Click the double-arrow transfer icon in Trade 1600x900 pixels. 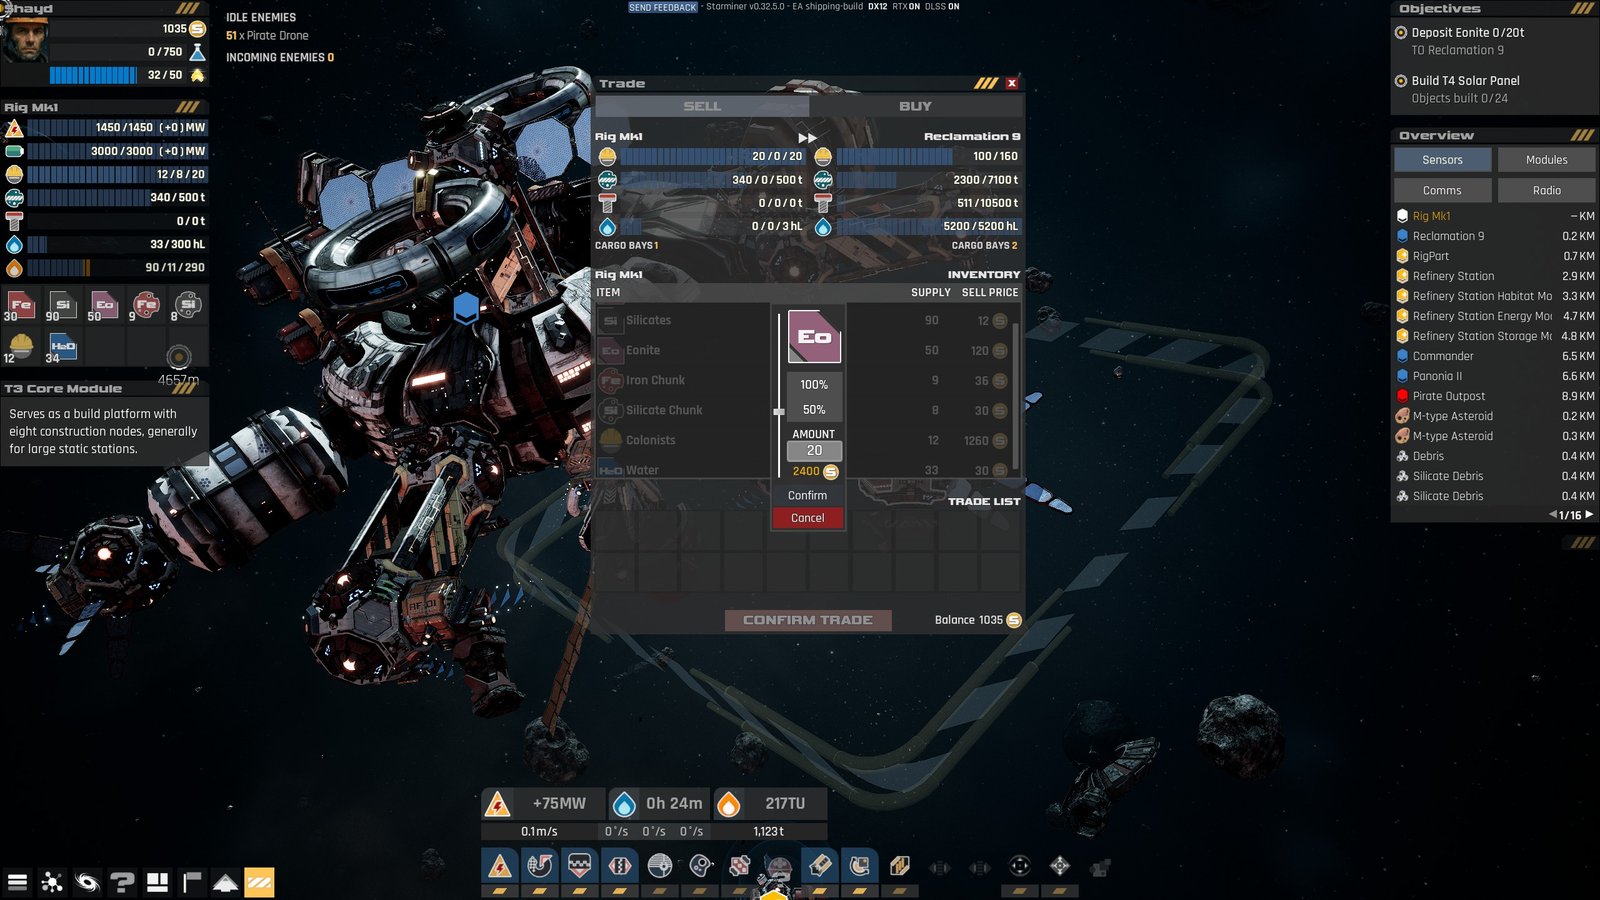click(x=808, y=137)
